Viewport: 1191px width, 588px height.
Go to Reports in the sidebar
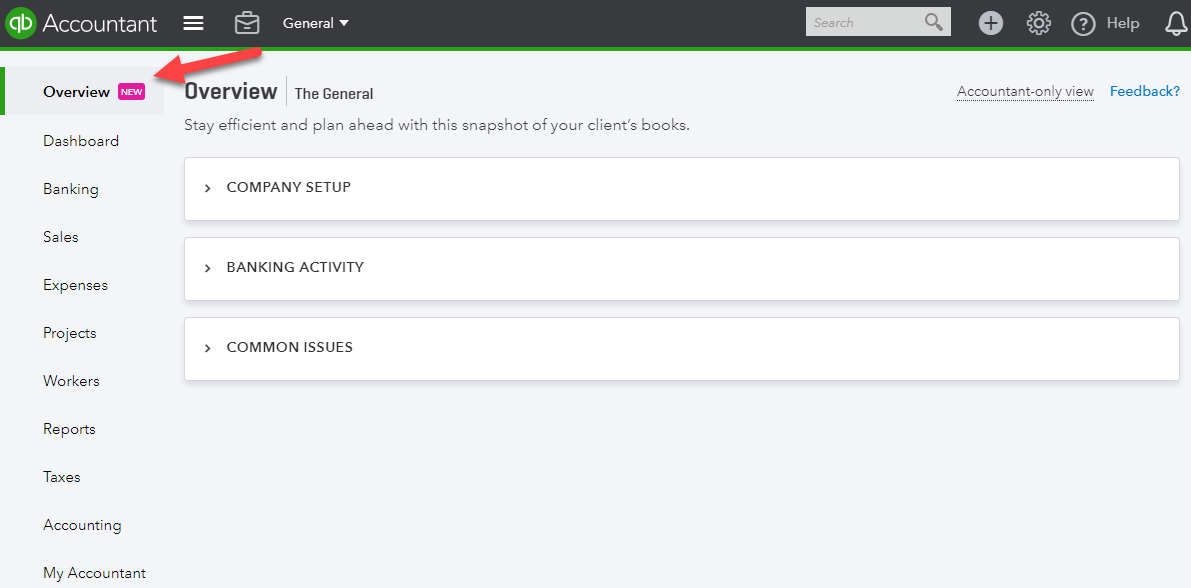pos(70,429)
